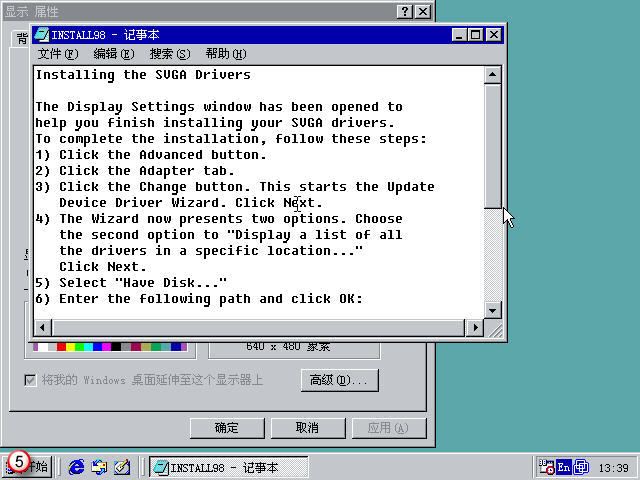Click the horizontal scrollbar left arrow
The height and width of the screenshot is (480, 640).
[42, 327]
